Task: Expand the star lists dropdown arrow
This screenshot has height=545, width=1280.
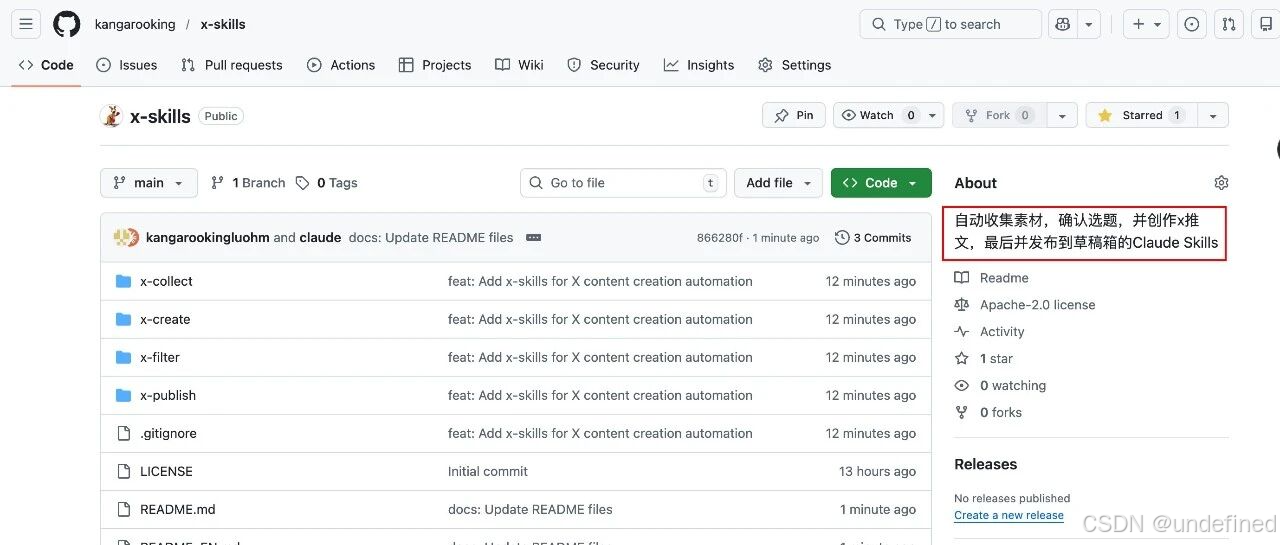Action: click(1212, 115)
